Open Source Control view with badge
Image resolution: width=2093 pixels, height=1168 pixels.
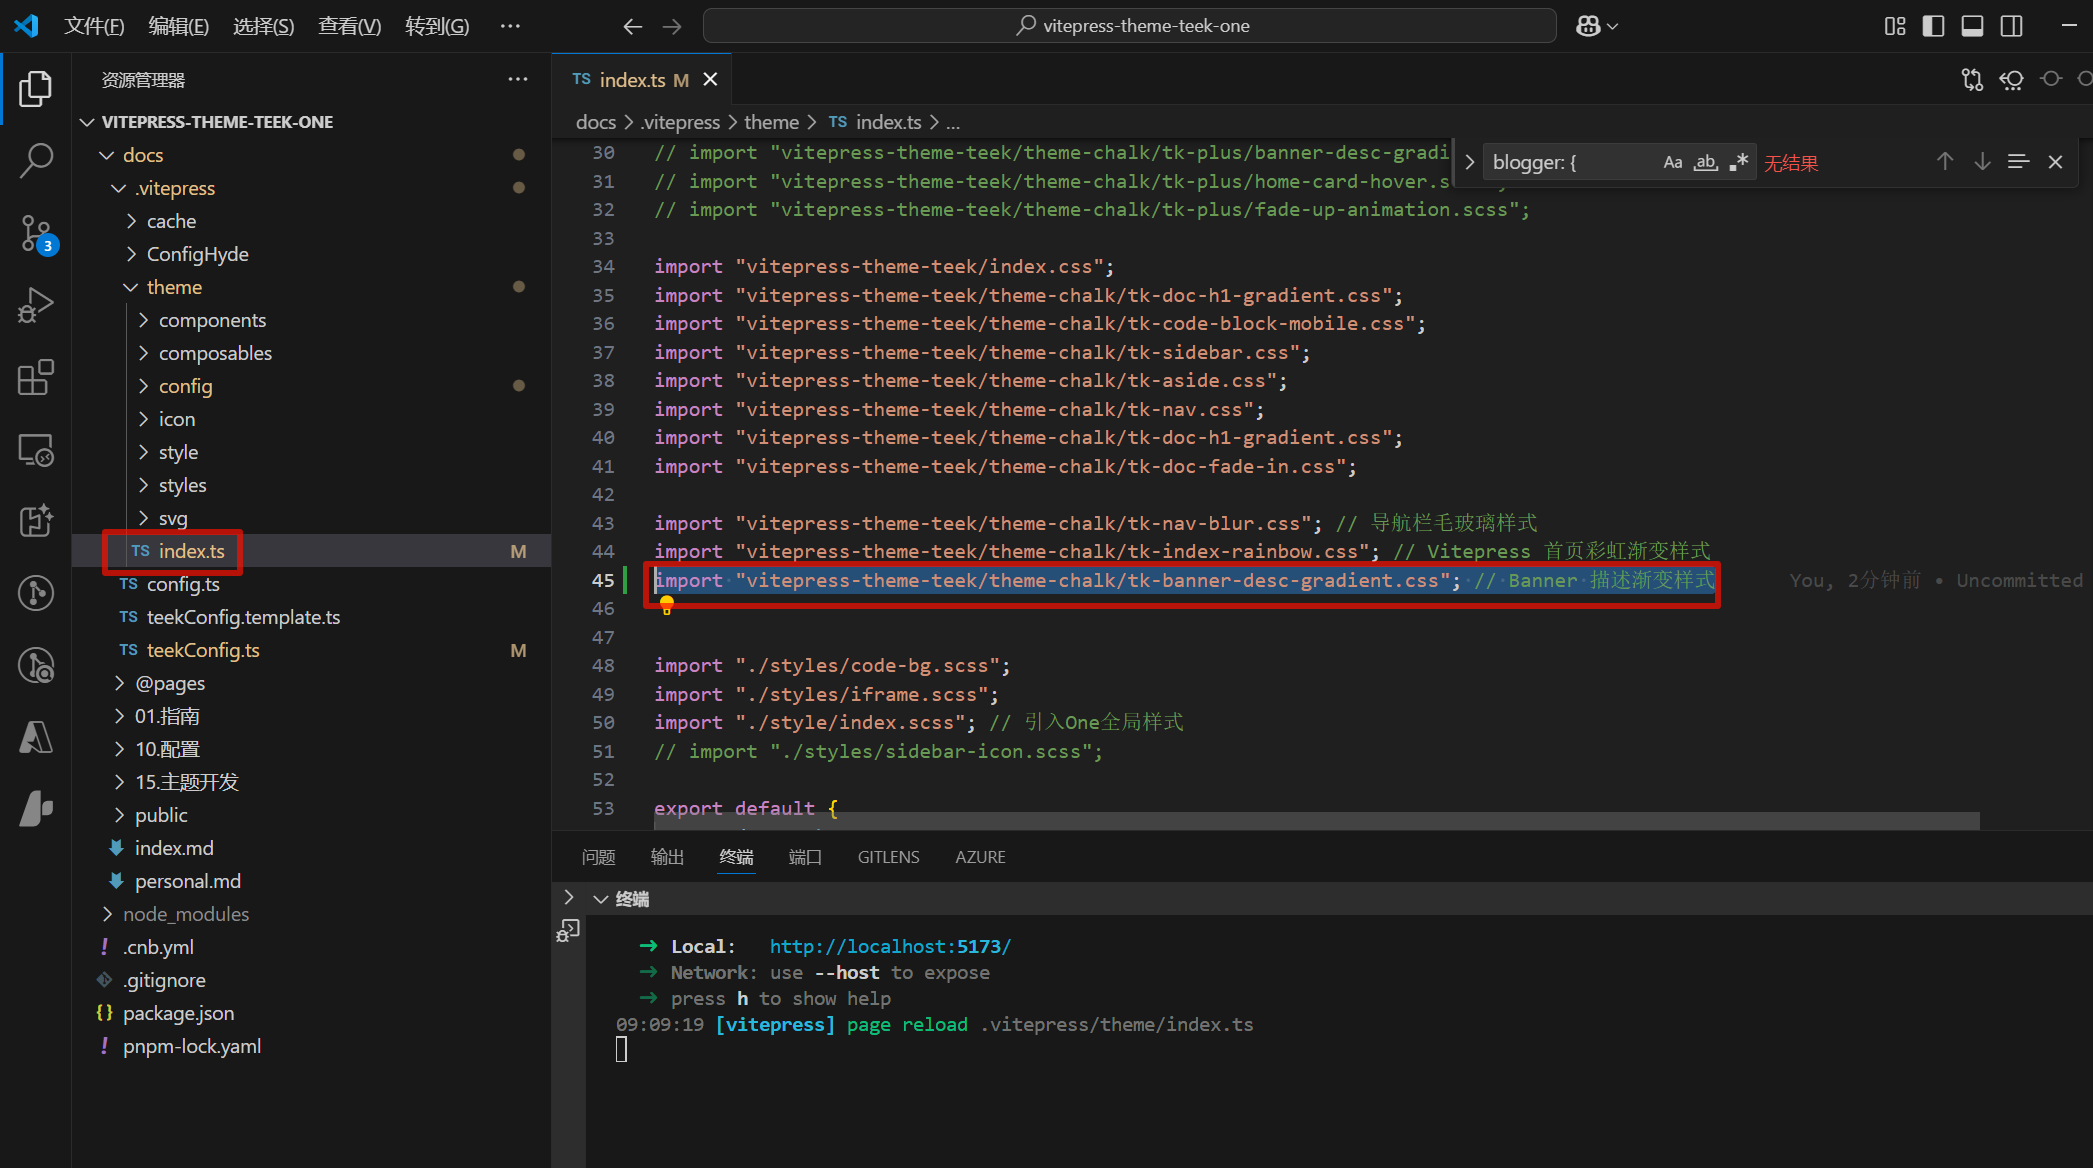(36, 234)
